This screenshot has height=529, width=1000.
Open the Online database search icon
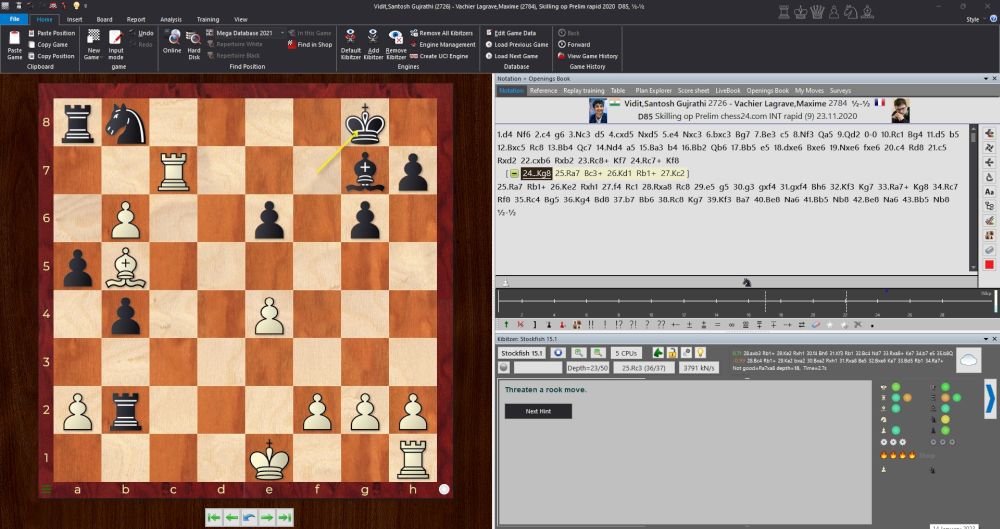(172, 43)
